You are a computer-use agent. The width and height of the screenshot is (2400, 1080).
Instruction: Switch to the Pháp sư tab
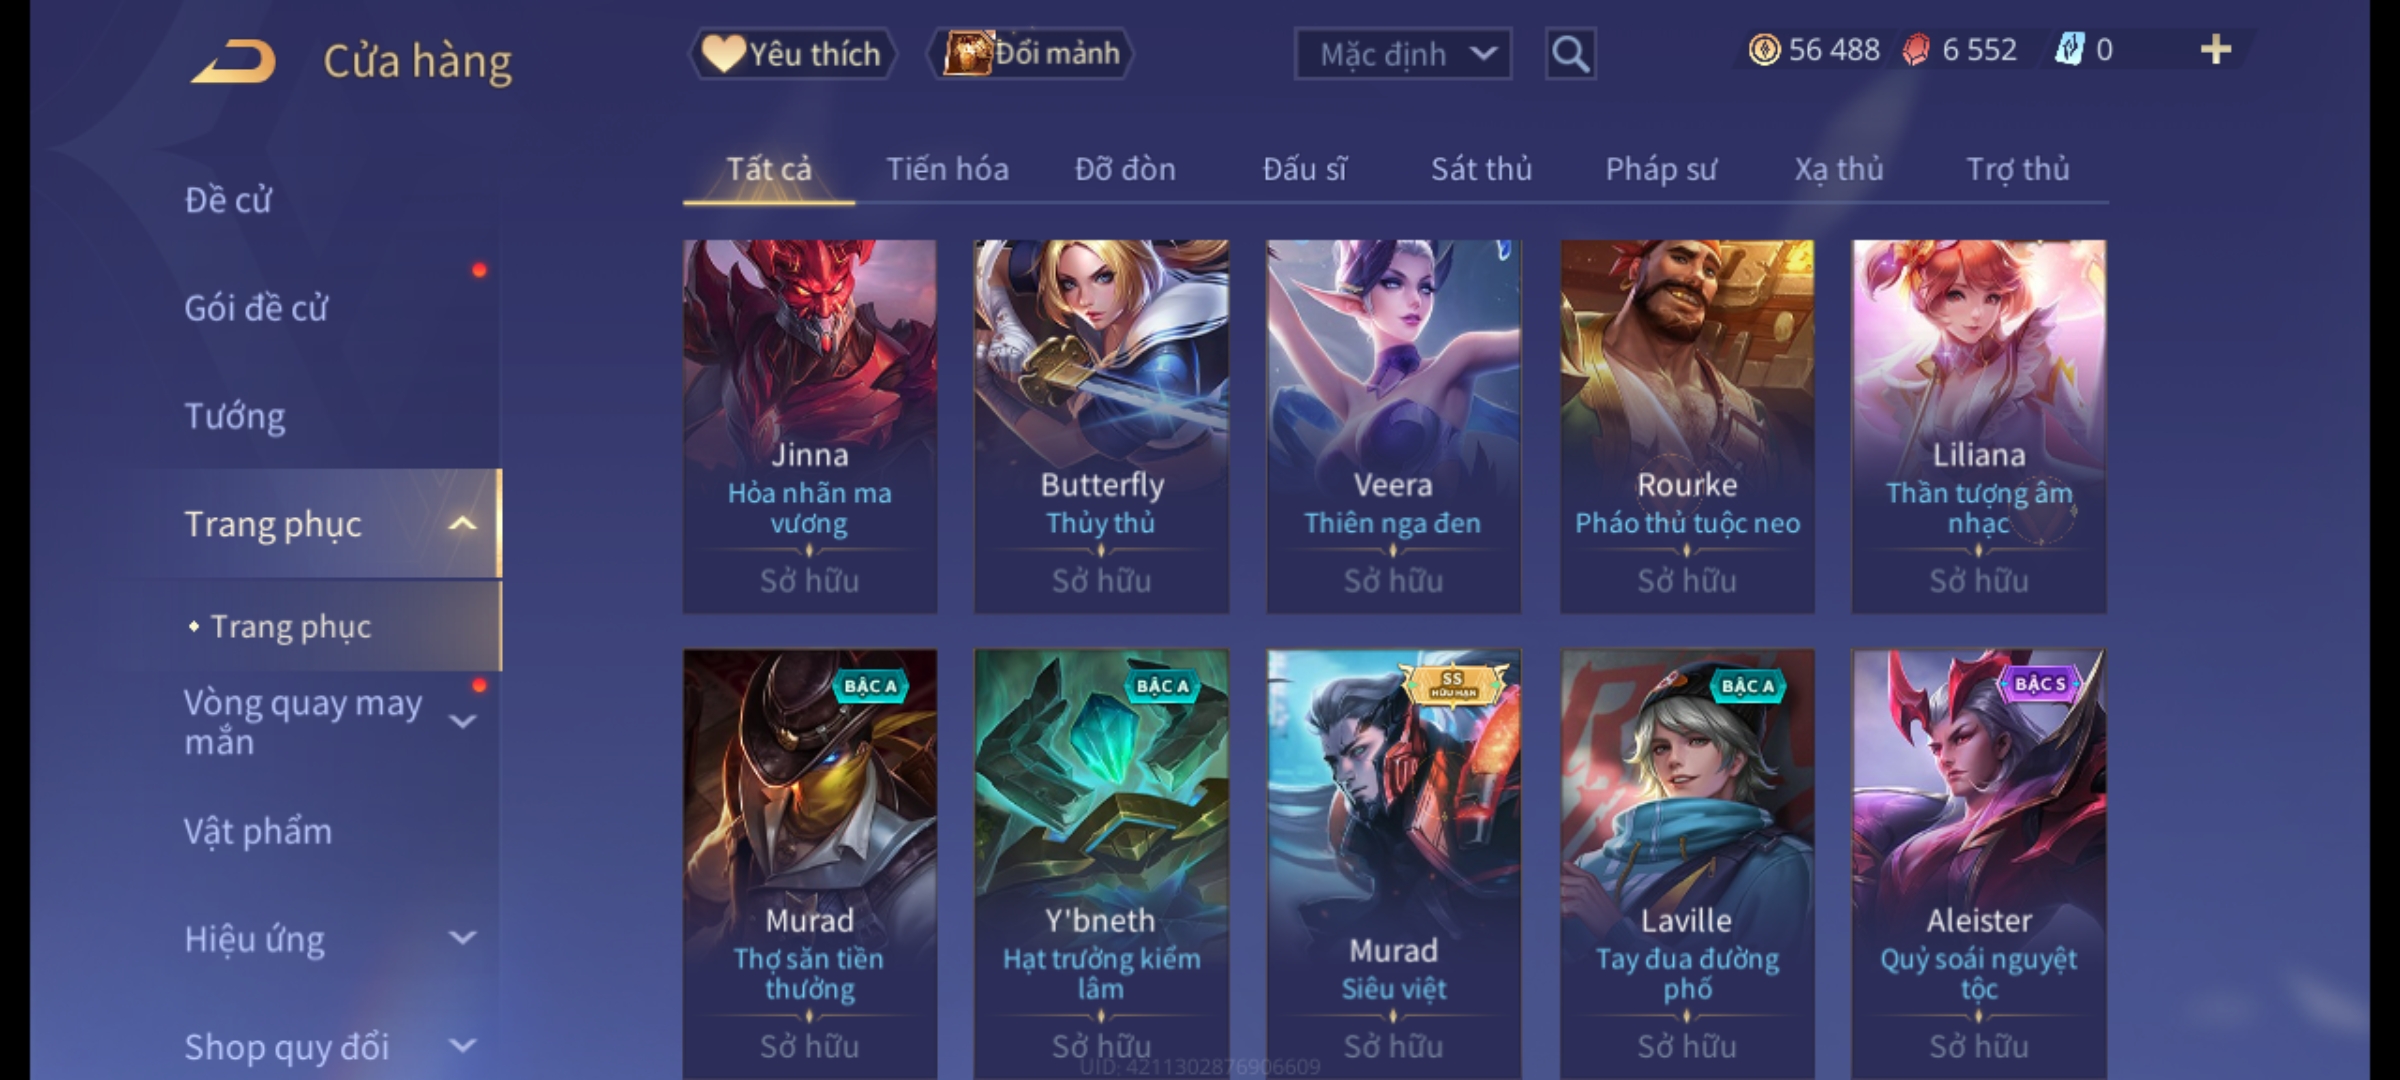[1660, 169]
